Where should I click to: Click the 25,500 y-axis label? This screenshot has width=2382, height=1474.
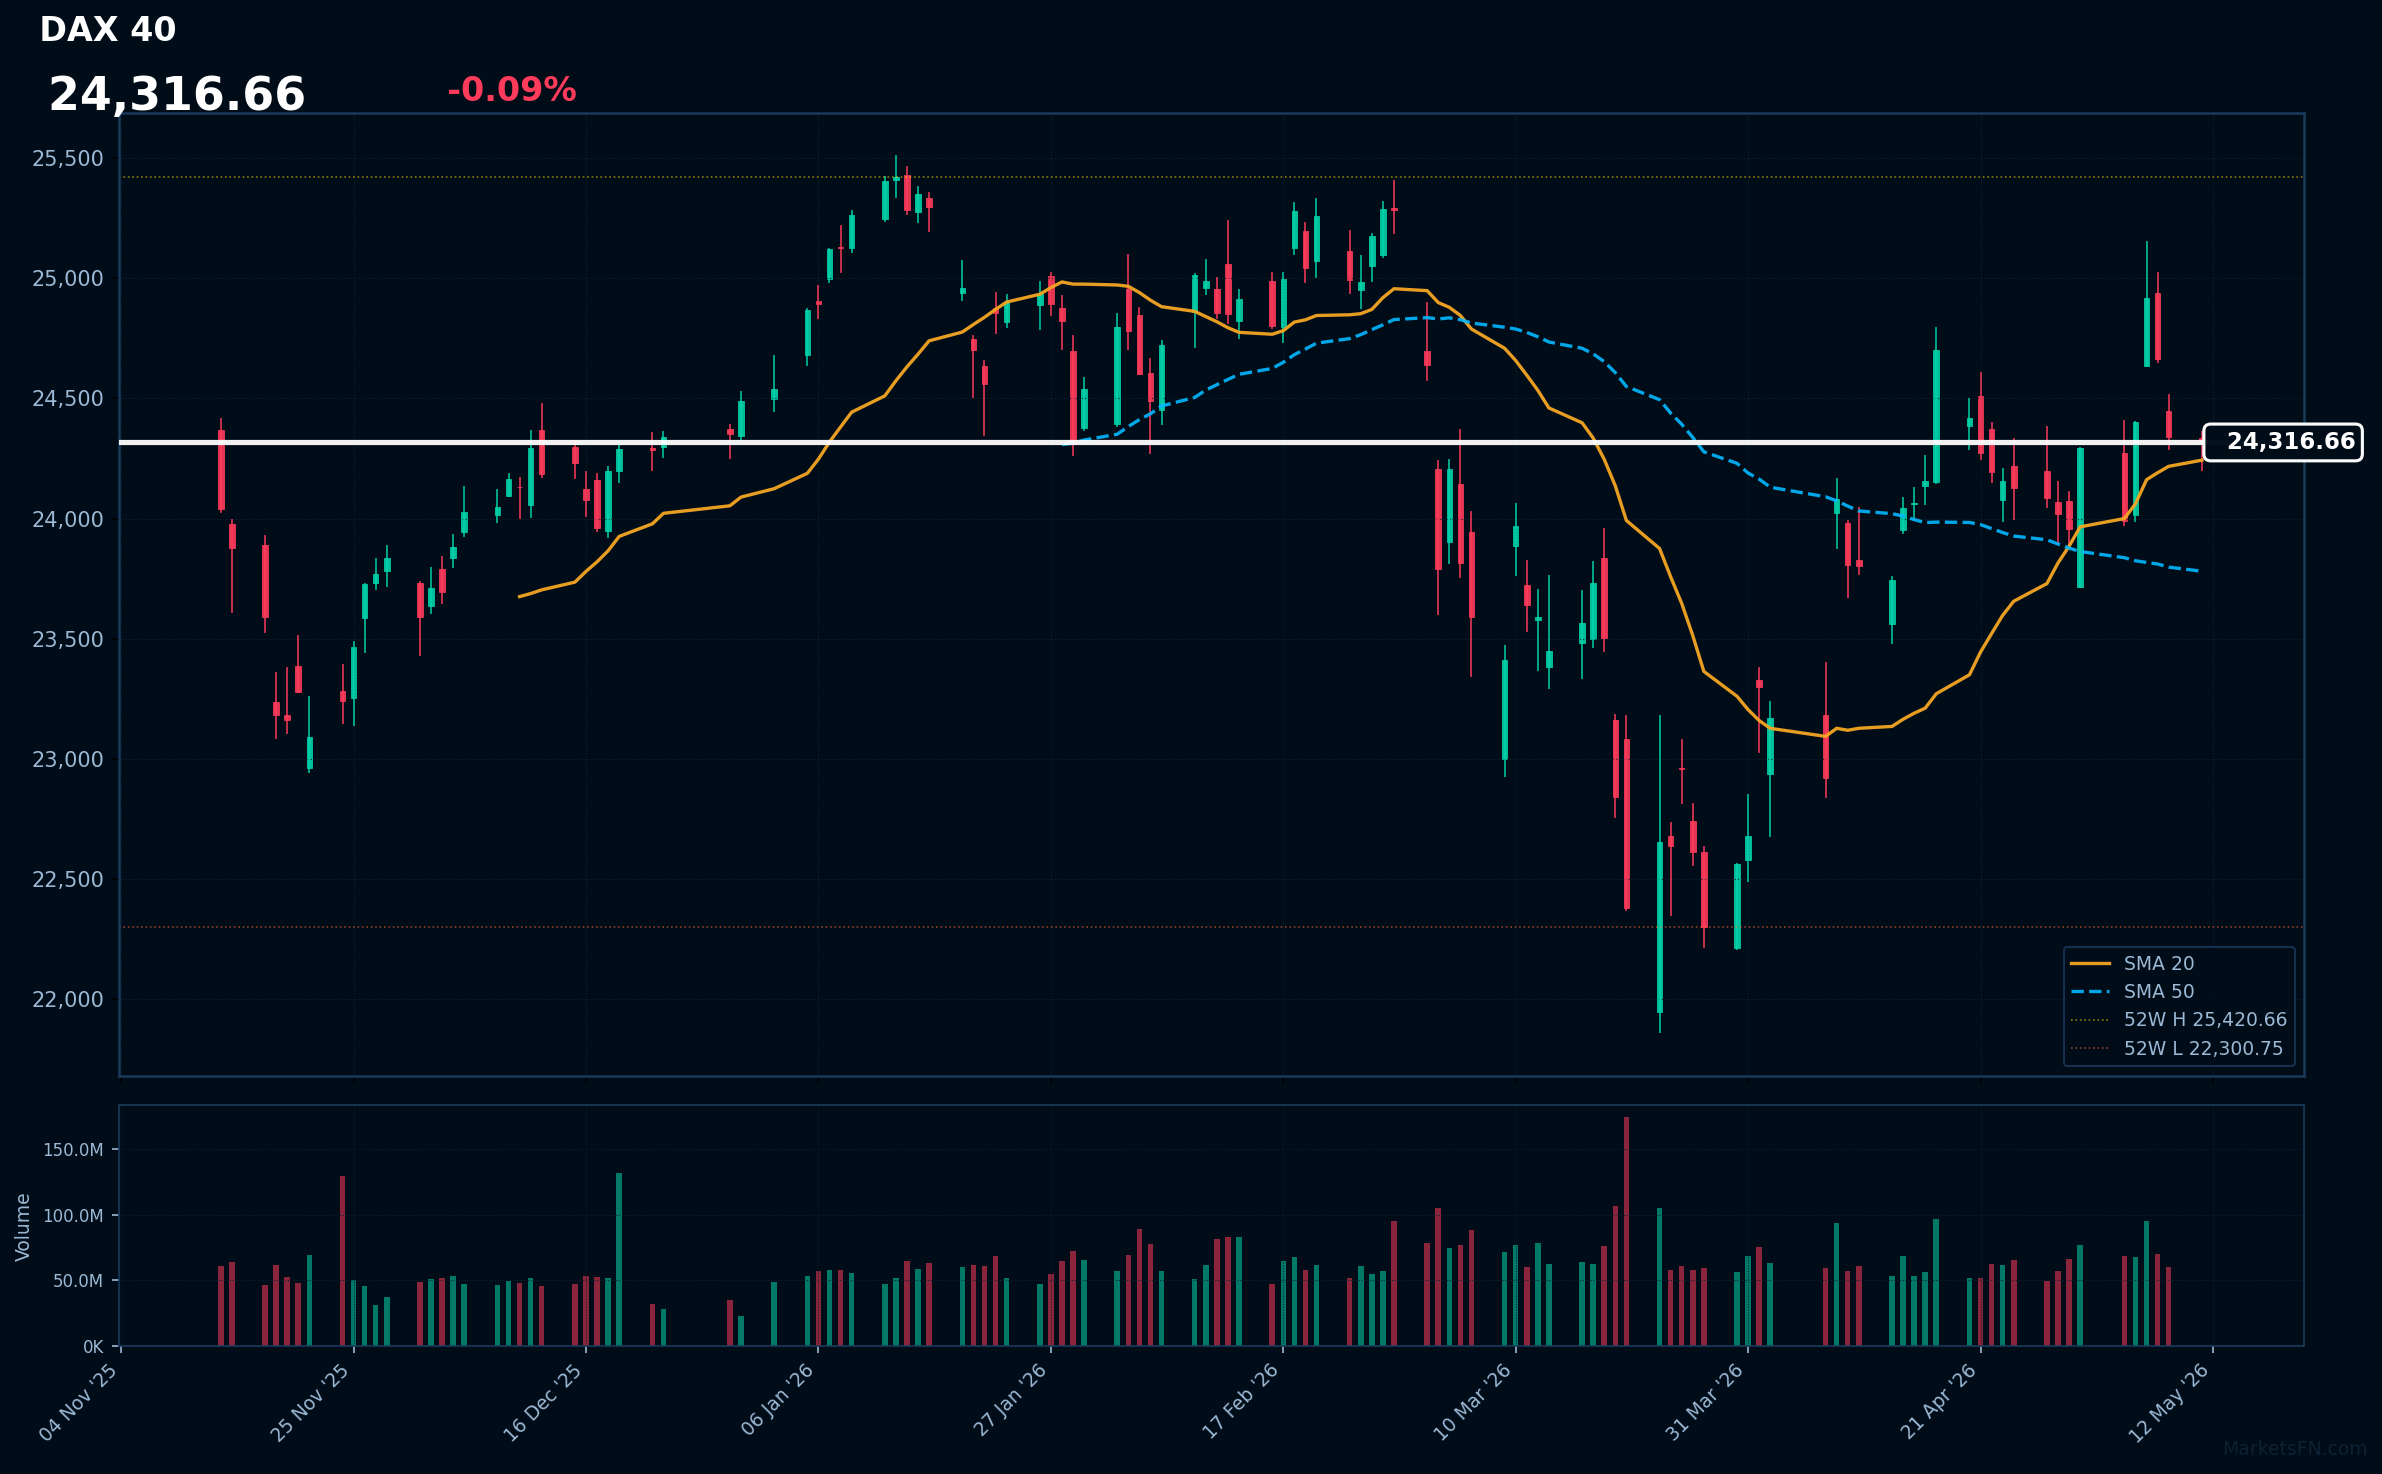[x=68, y=158]
